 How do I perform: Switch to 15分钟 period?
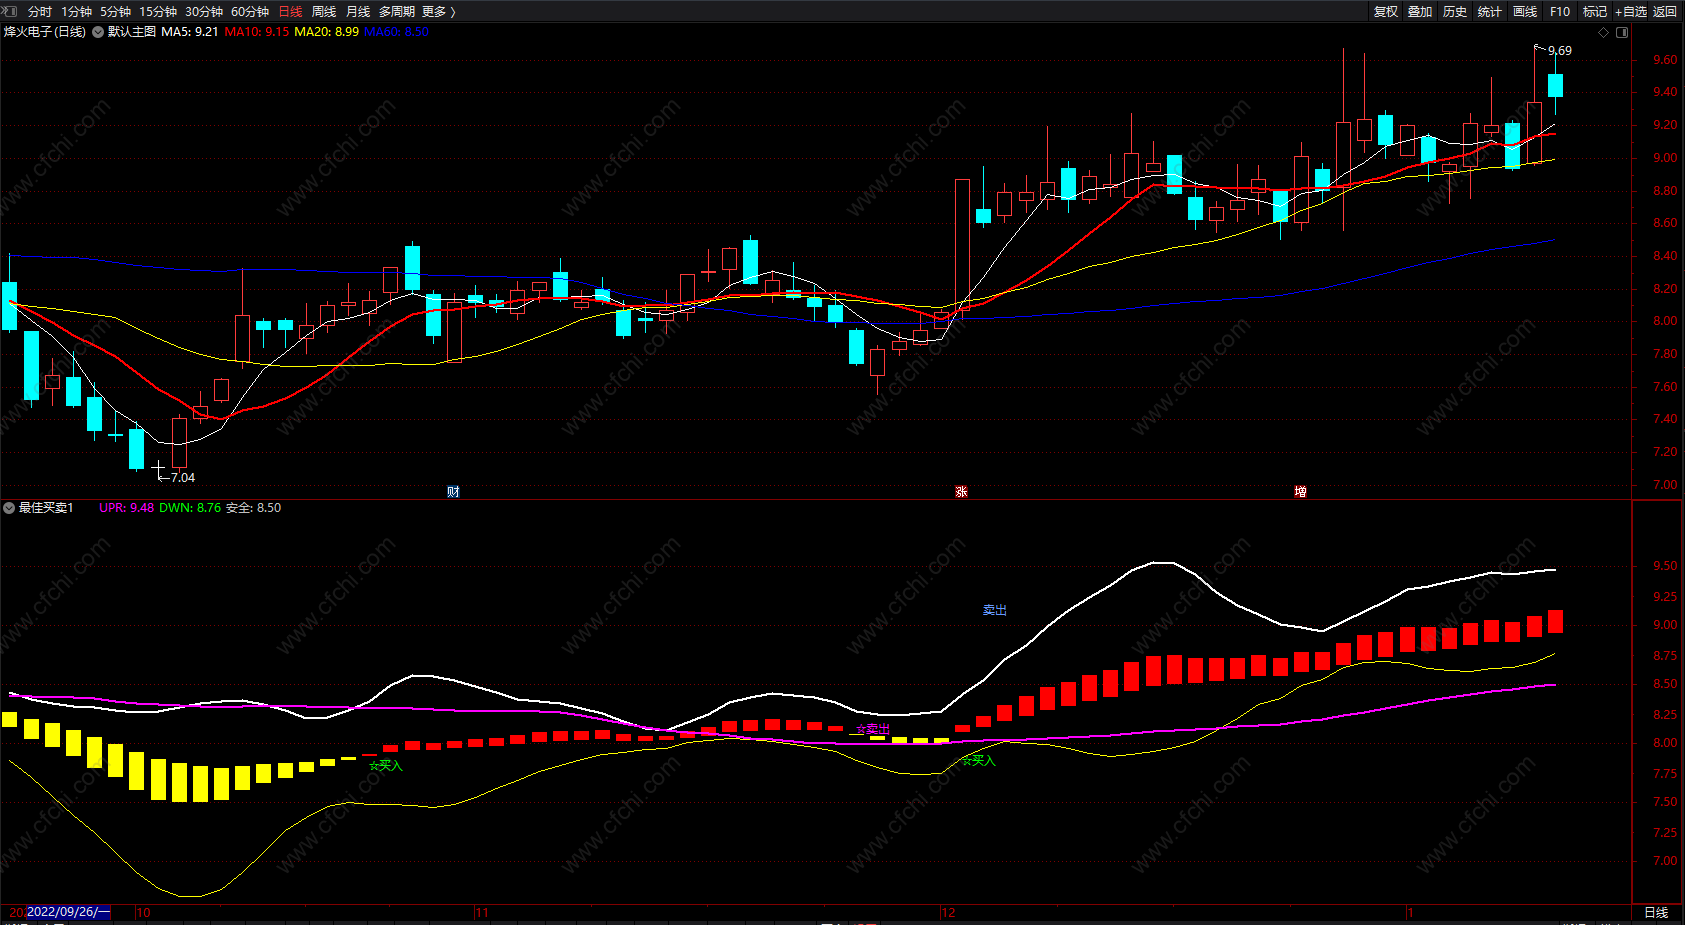(x=158, y=11)
